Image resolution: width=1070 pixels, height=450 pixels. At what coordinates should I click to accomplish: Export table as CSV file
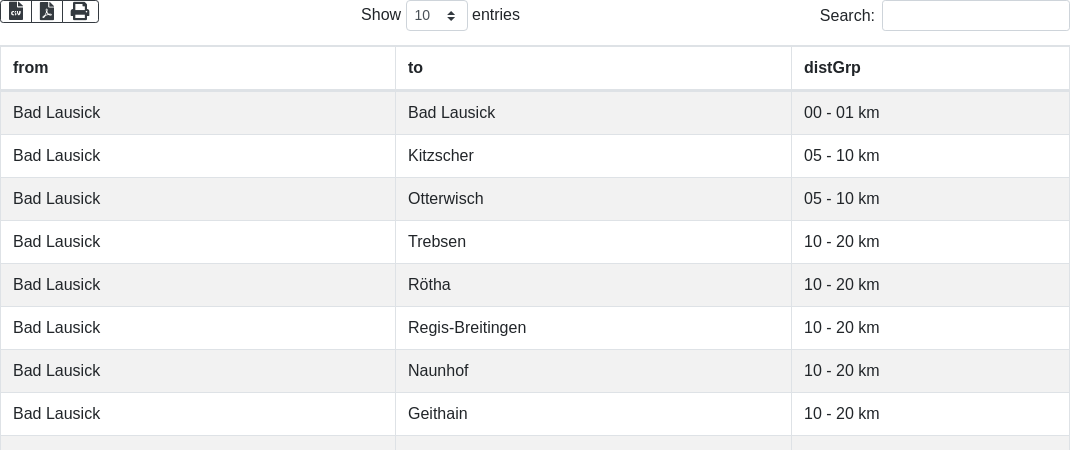pos(16,12)
